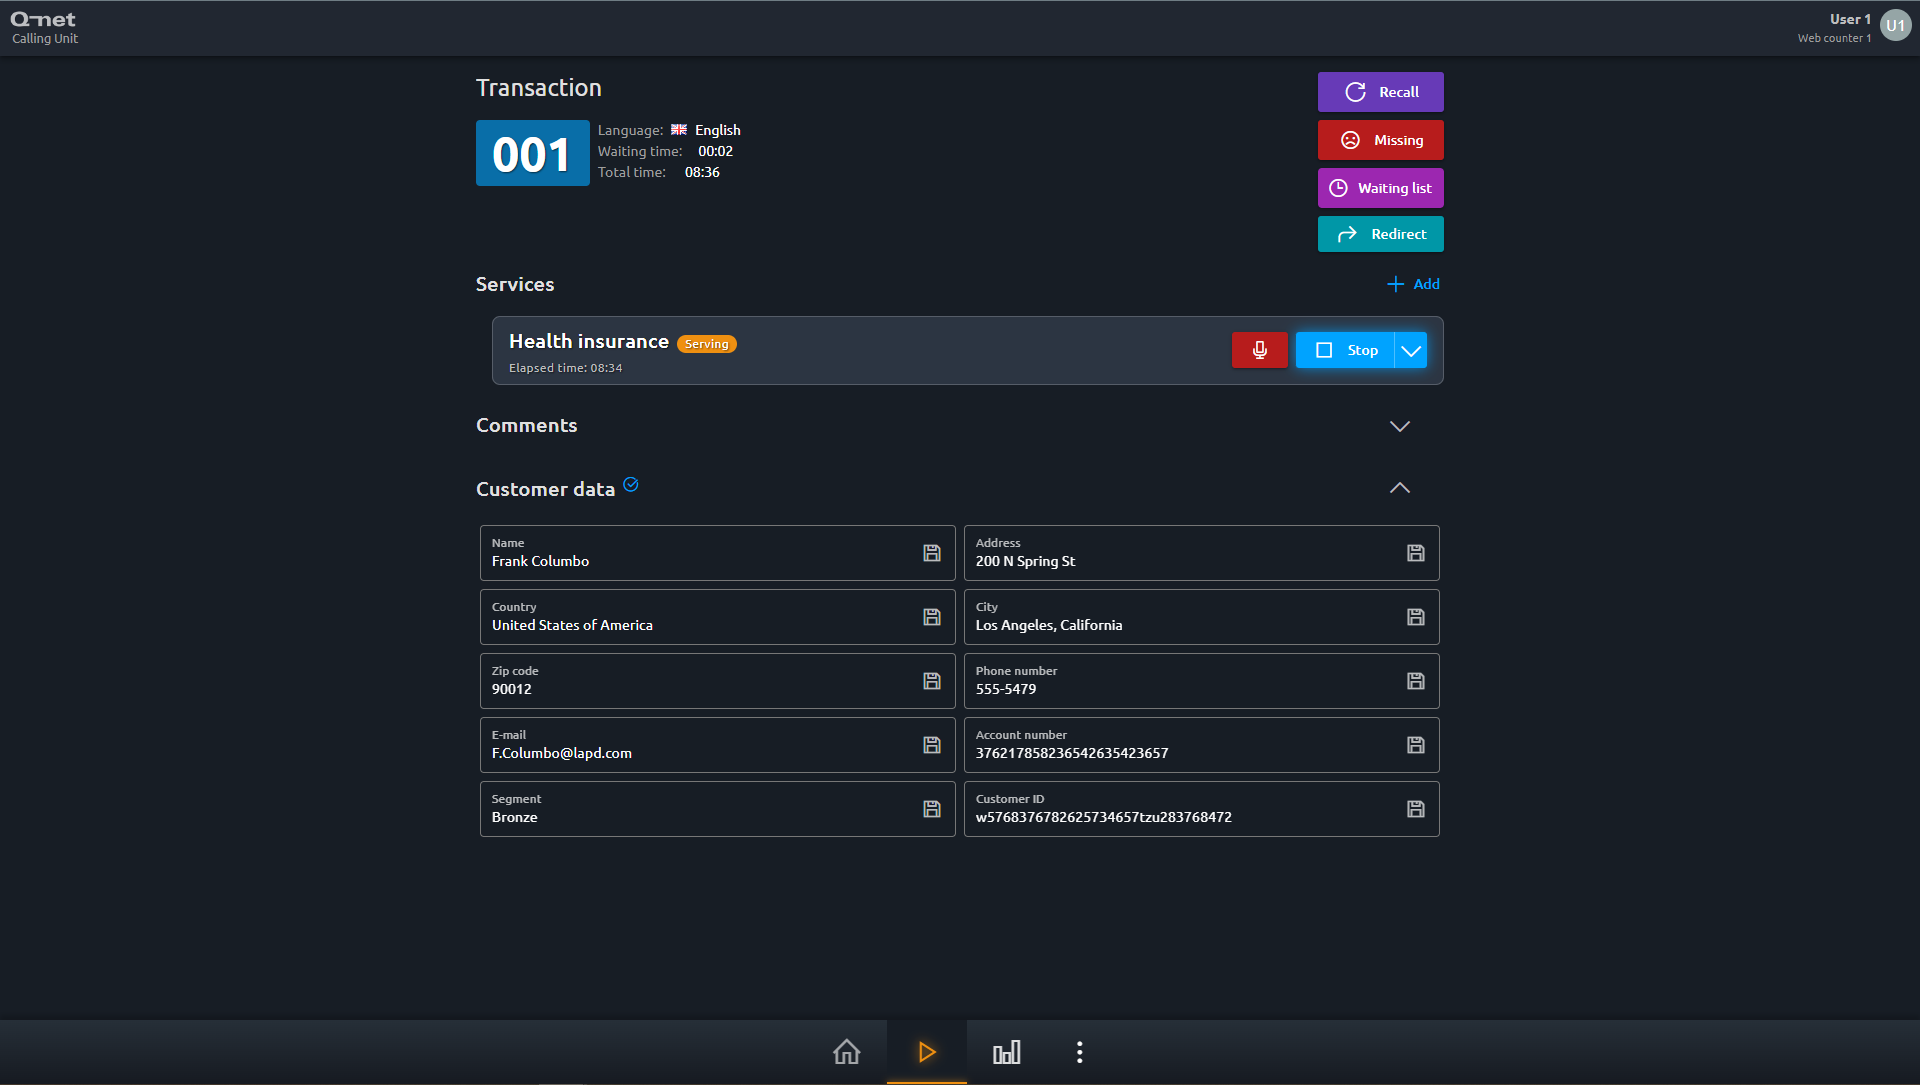Click the Web counter 1 label
The width and height of the screenshot is (1920, 1085).
click(x=1834, y=38)
